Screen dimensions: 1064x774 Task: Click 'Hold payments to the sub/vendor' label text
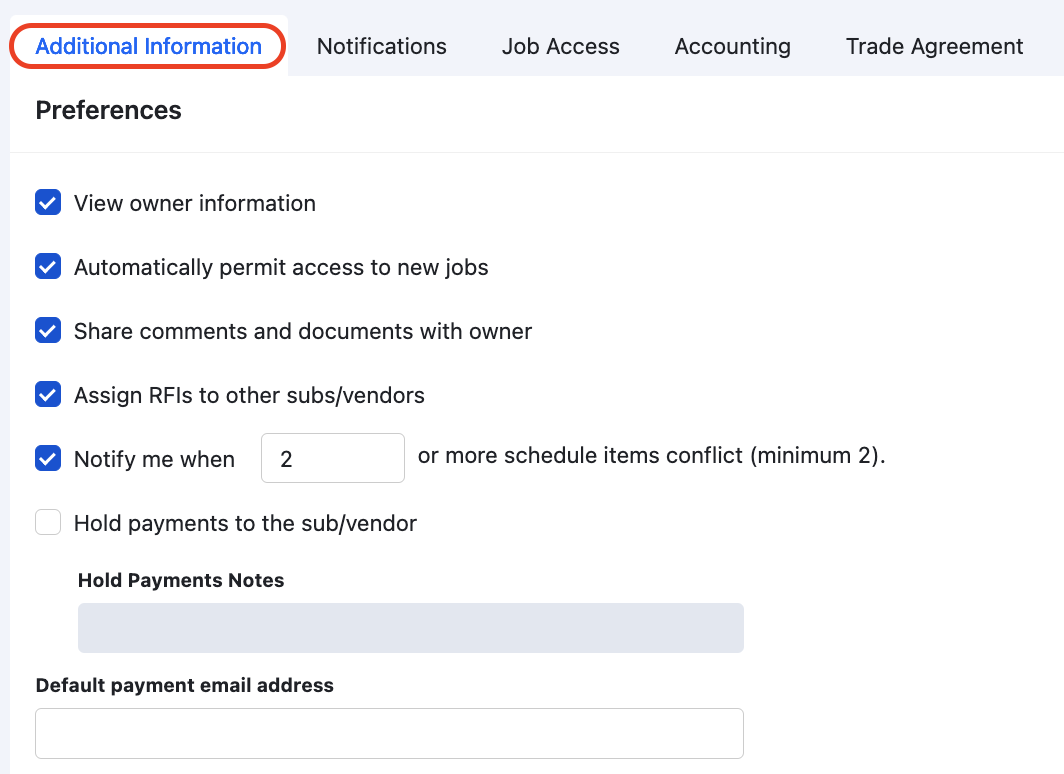pos(245,523)
